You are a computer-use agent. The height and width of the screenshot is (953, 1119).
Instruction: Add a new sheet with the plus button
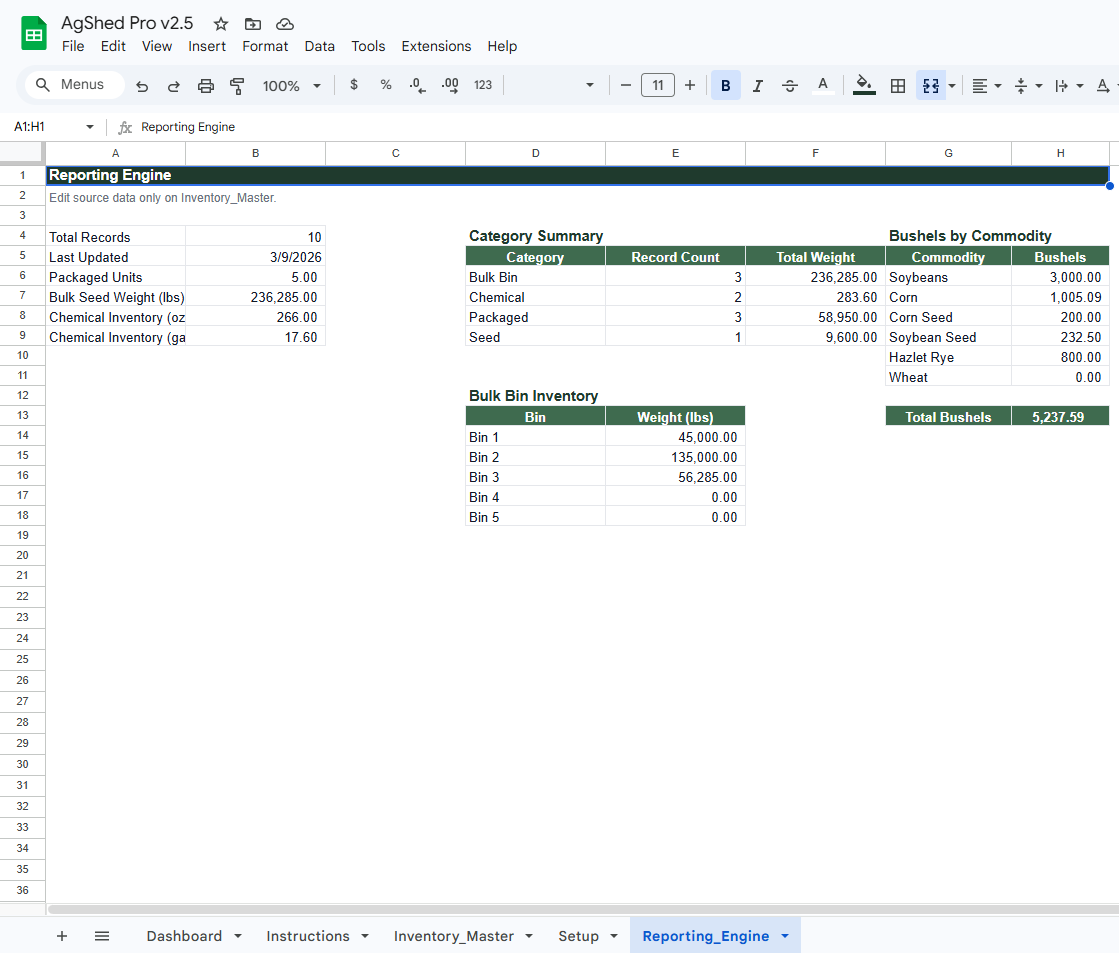coord(62,936)
